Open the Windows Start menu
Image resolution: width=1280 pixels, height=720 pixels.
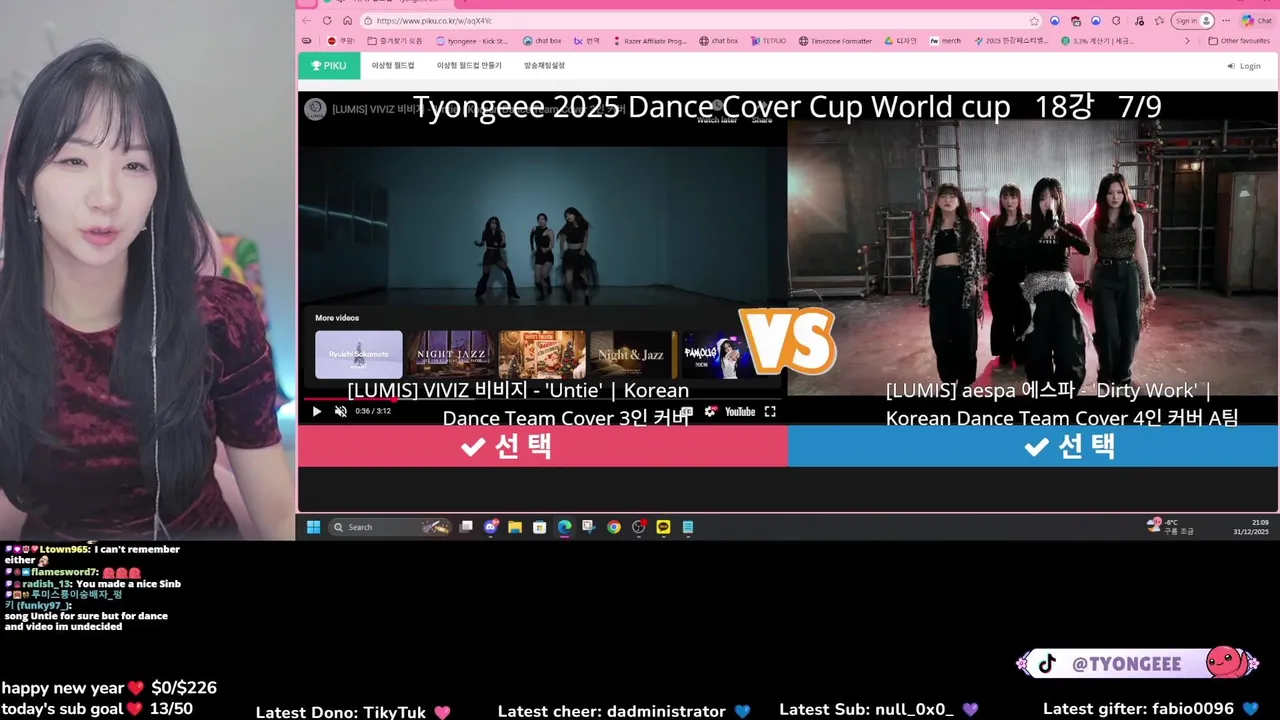(313, 527)
